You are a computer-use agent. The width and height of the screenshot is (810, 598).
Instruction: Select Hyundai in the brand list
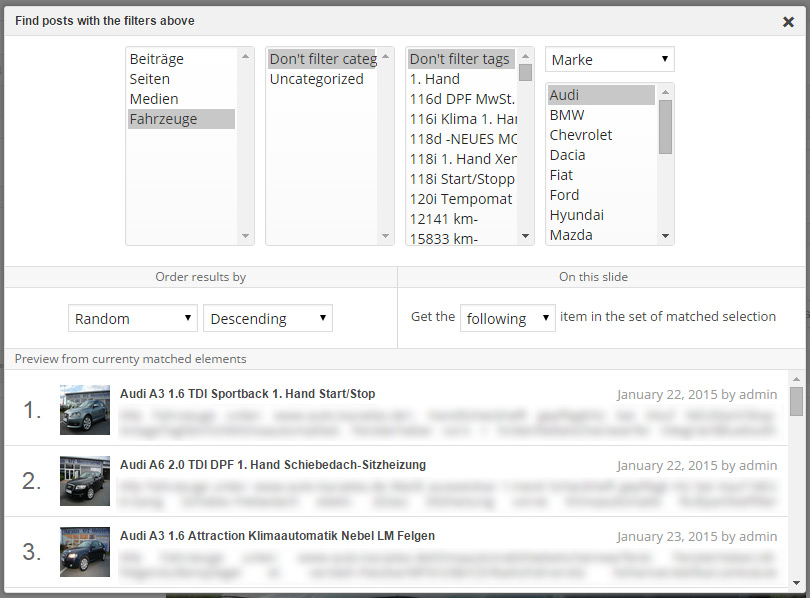(x=601, y=215)
